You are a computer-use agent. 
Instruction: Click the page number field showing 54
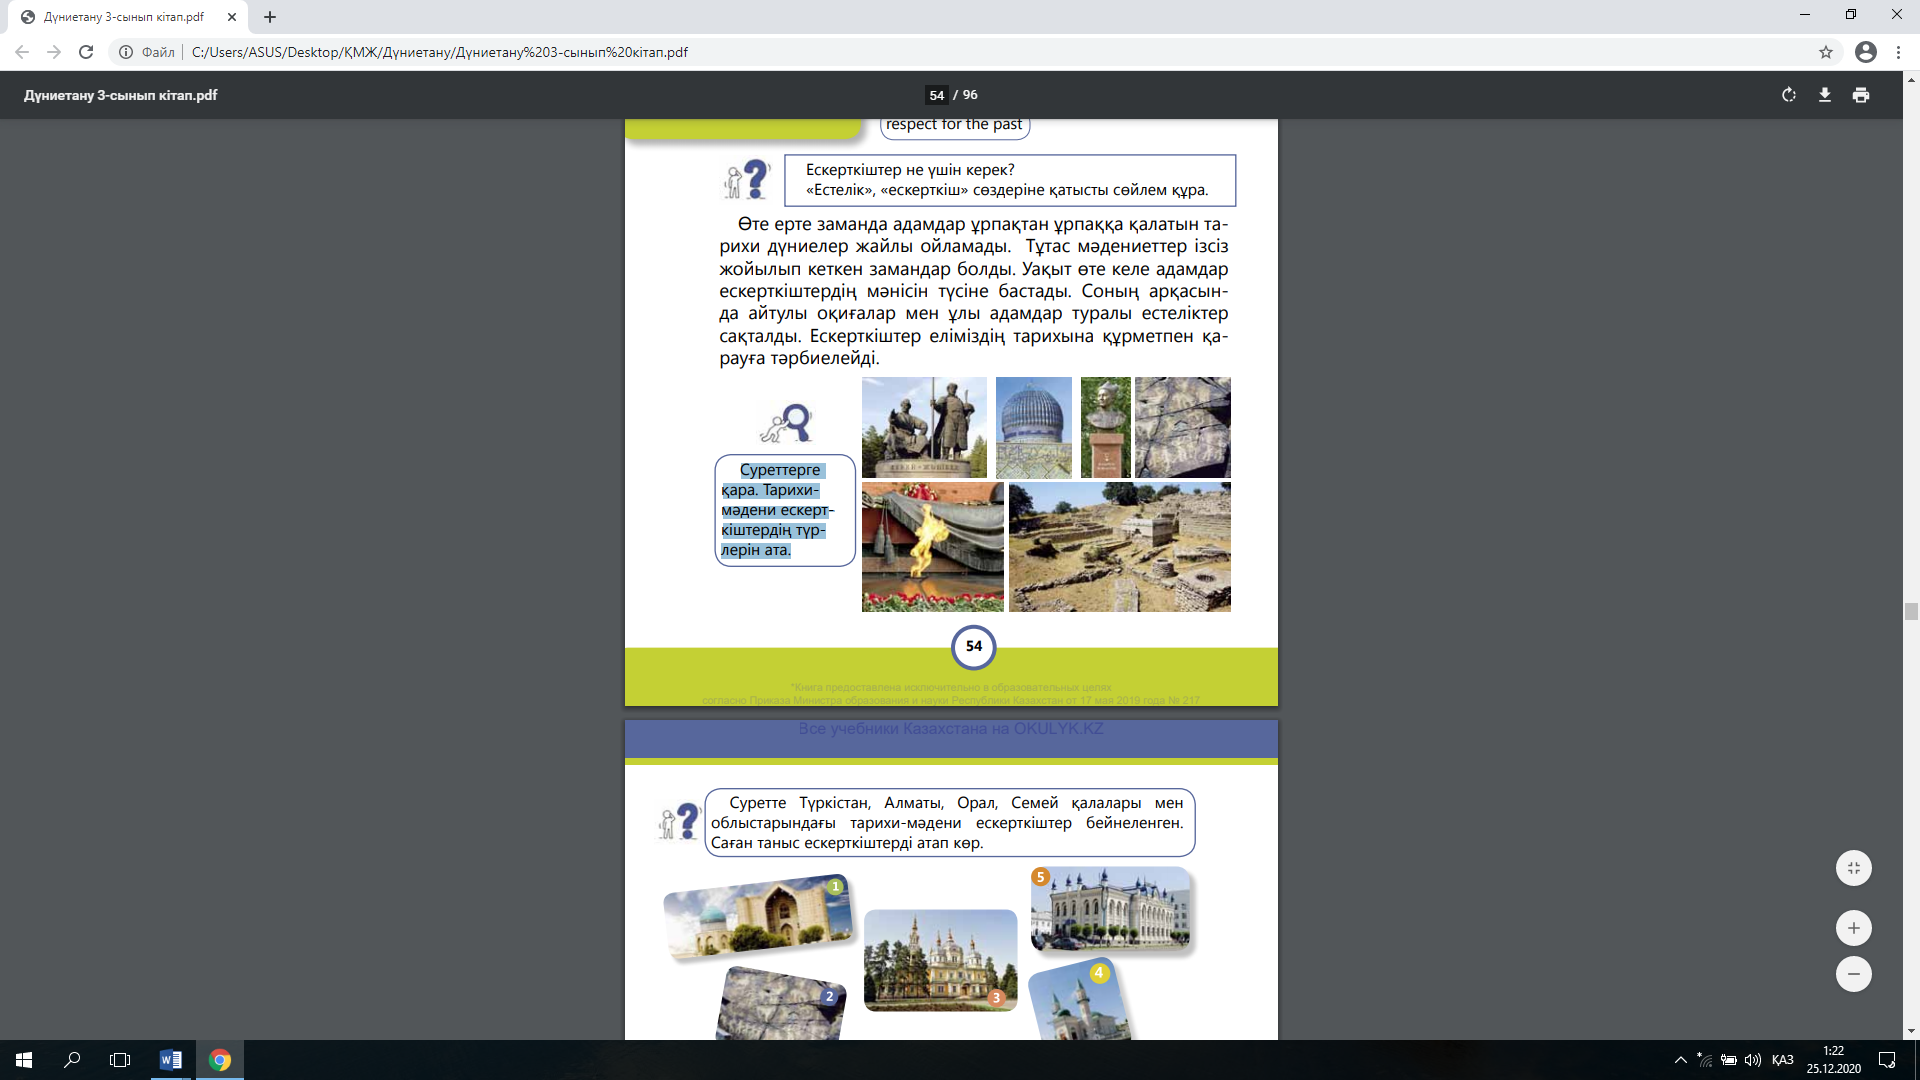[x=936, y=95]
